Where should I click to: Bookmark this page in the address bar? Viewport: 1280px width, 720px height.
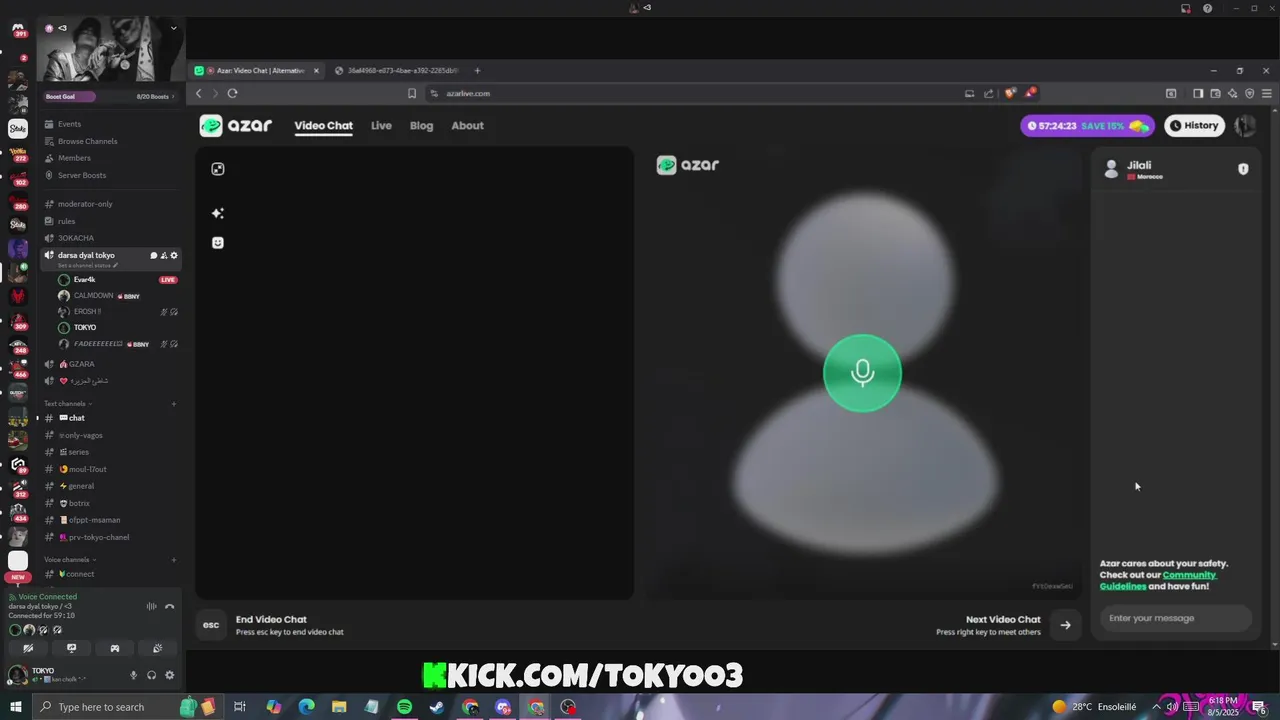(412, 93)
